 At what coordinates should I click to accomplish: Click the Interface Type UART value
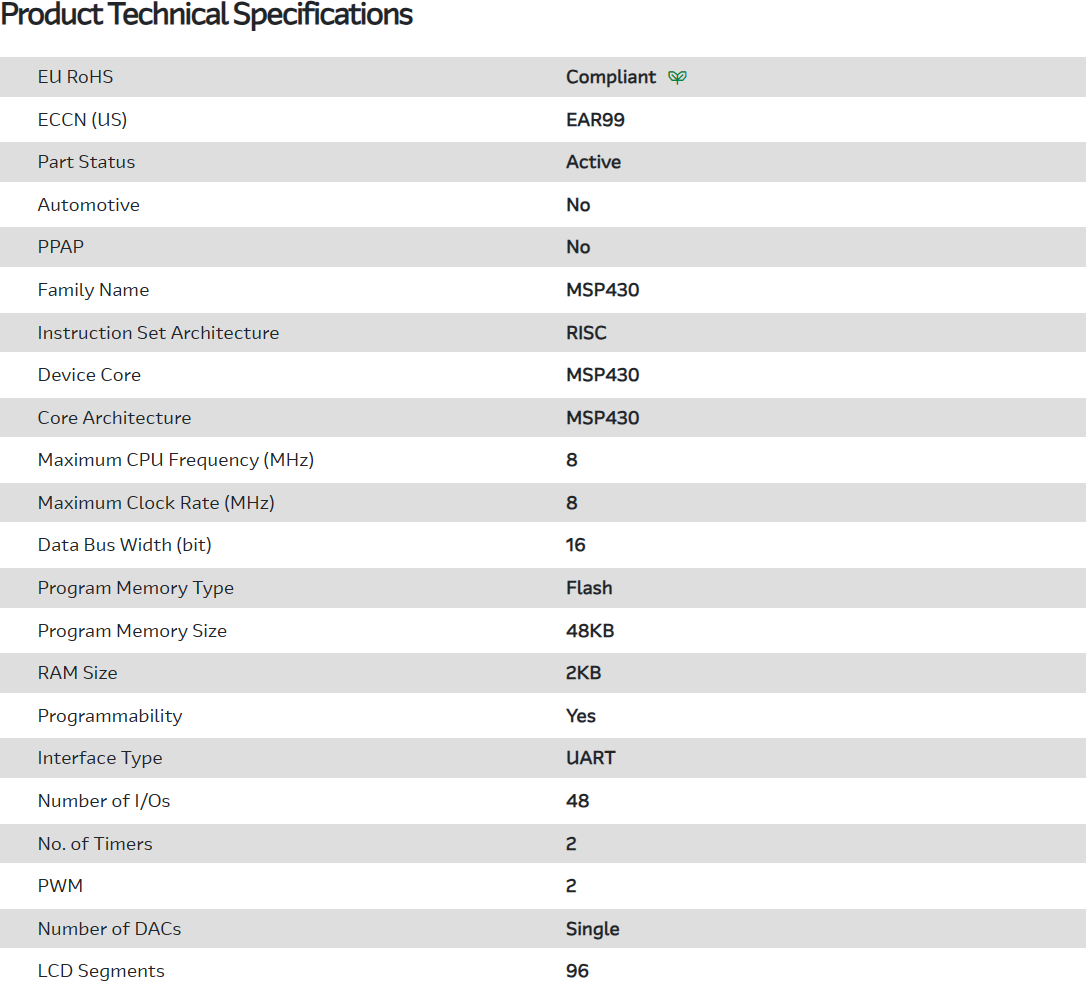[590, 758]
